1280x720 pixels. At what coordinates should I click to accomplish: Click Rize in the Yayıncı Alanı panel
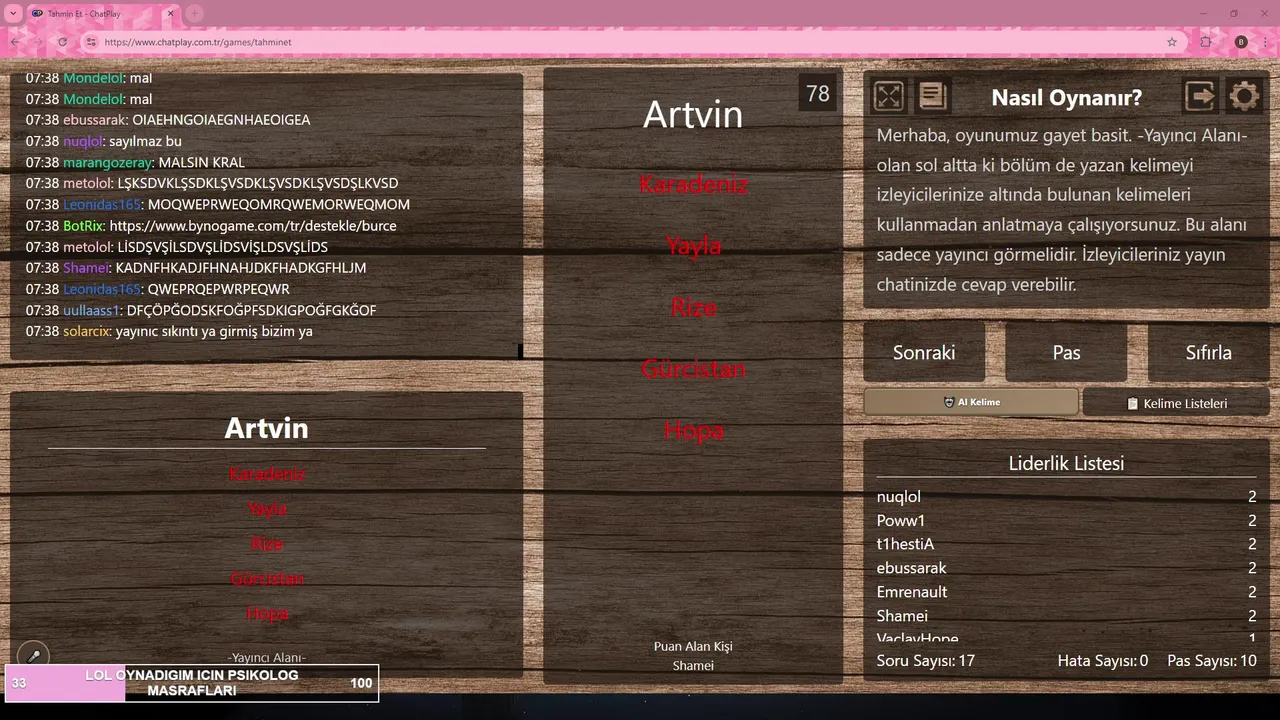[x=267, y=544]
